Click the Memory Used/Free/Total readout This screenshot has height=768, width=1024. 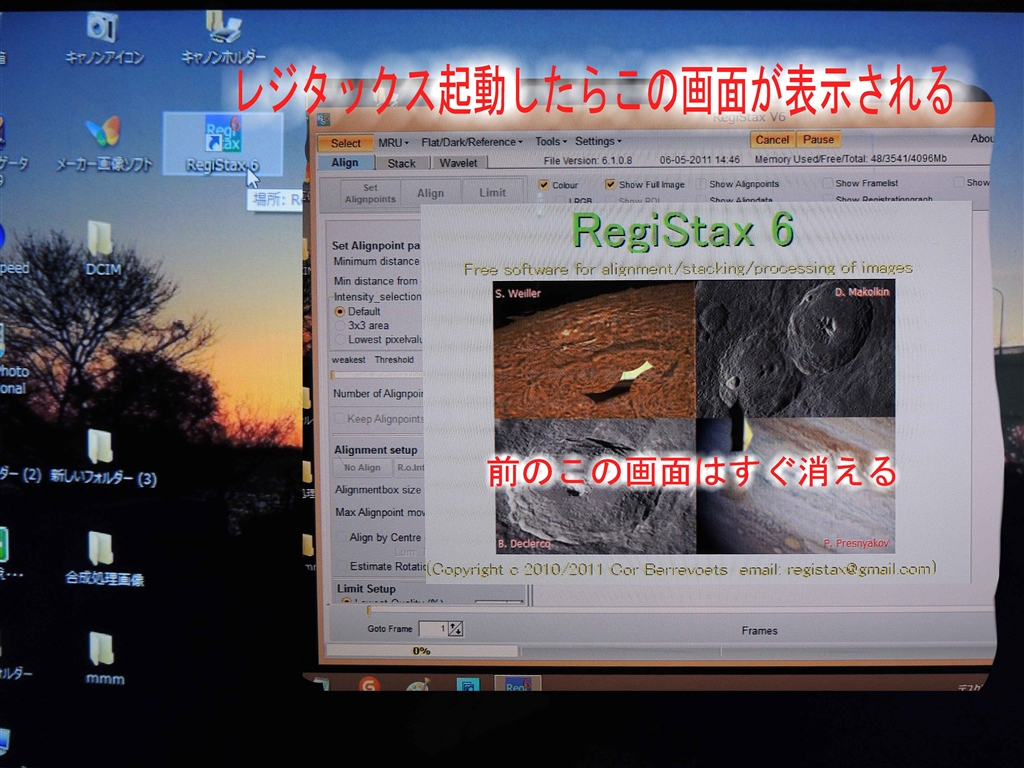click(850, 159)
